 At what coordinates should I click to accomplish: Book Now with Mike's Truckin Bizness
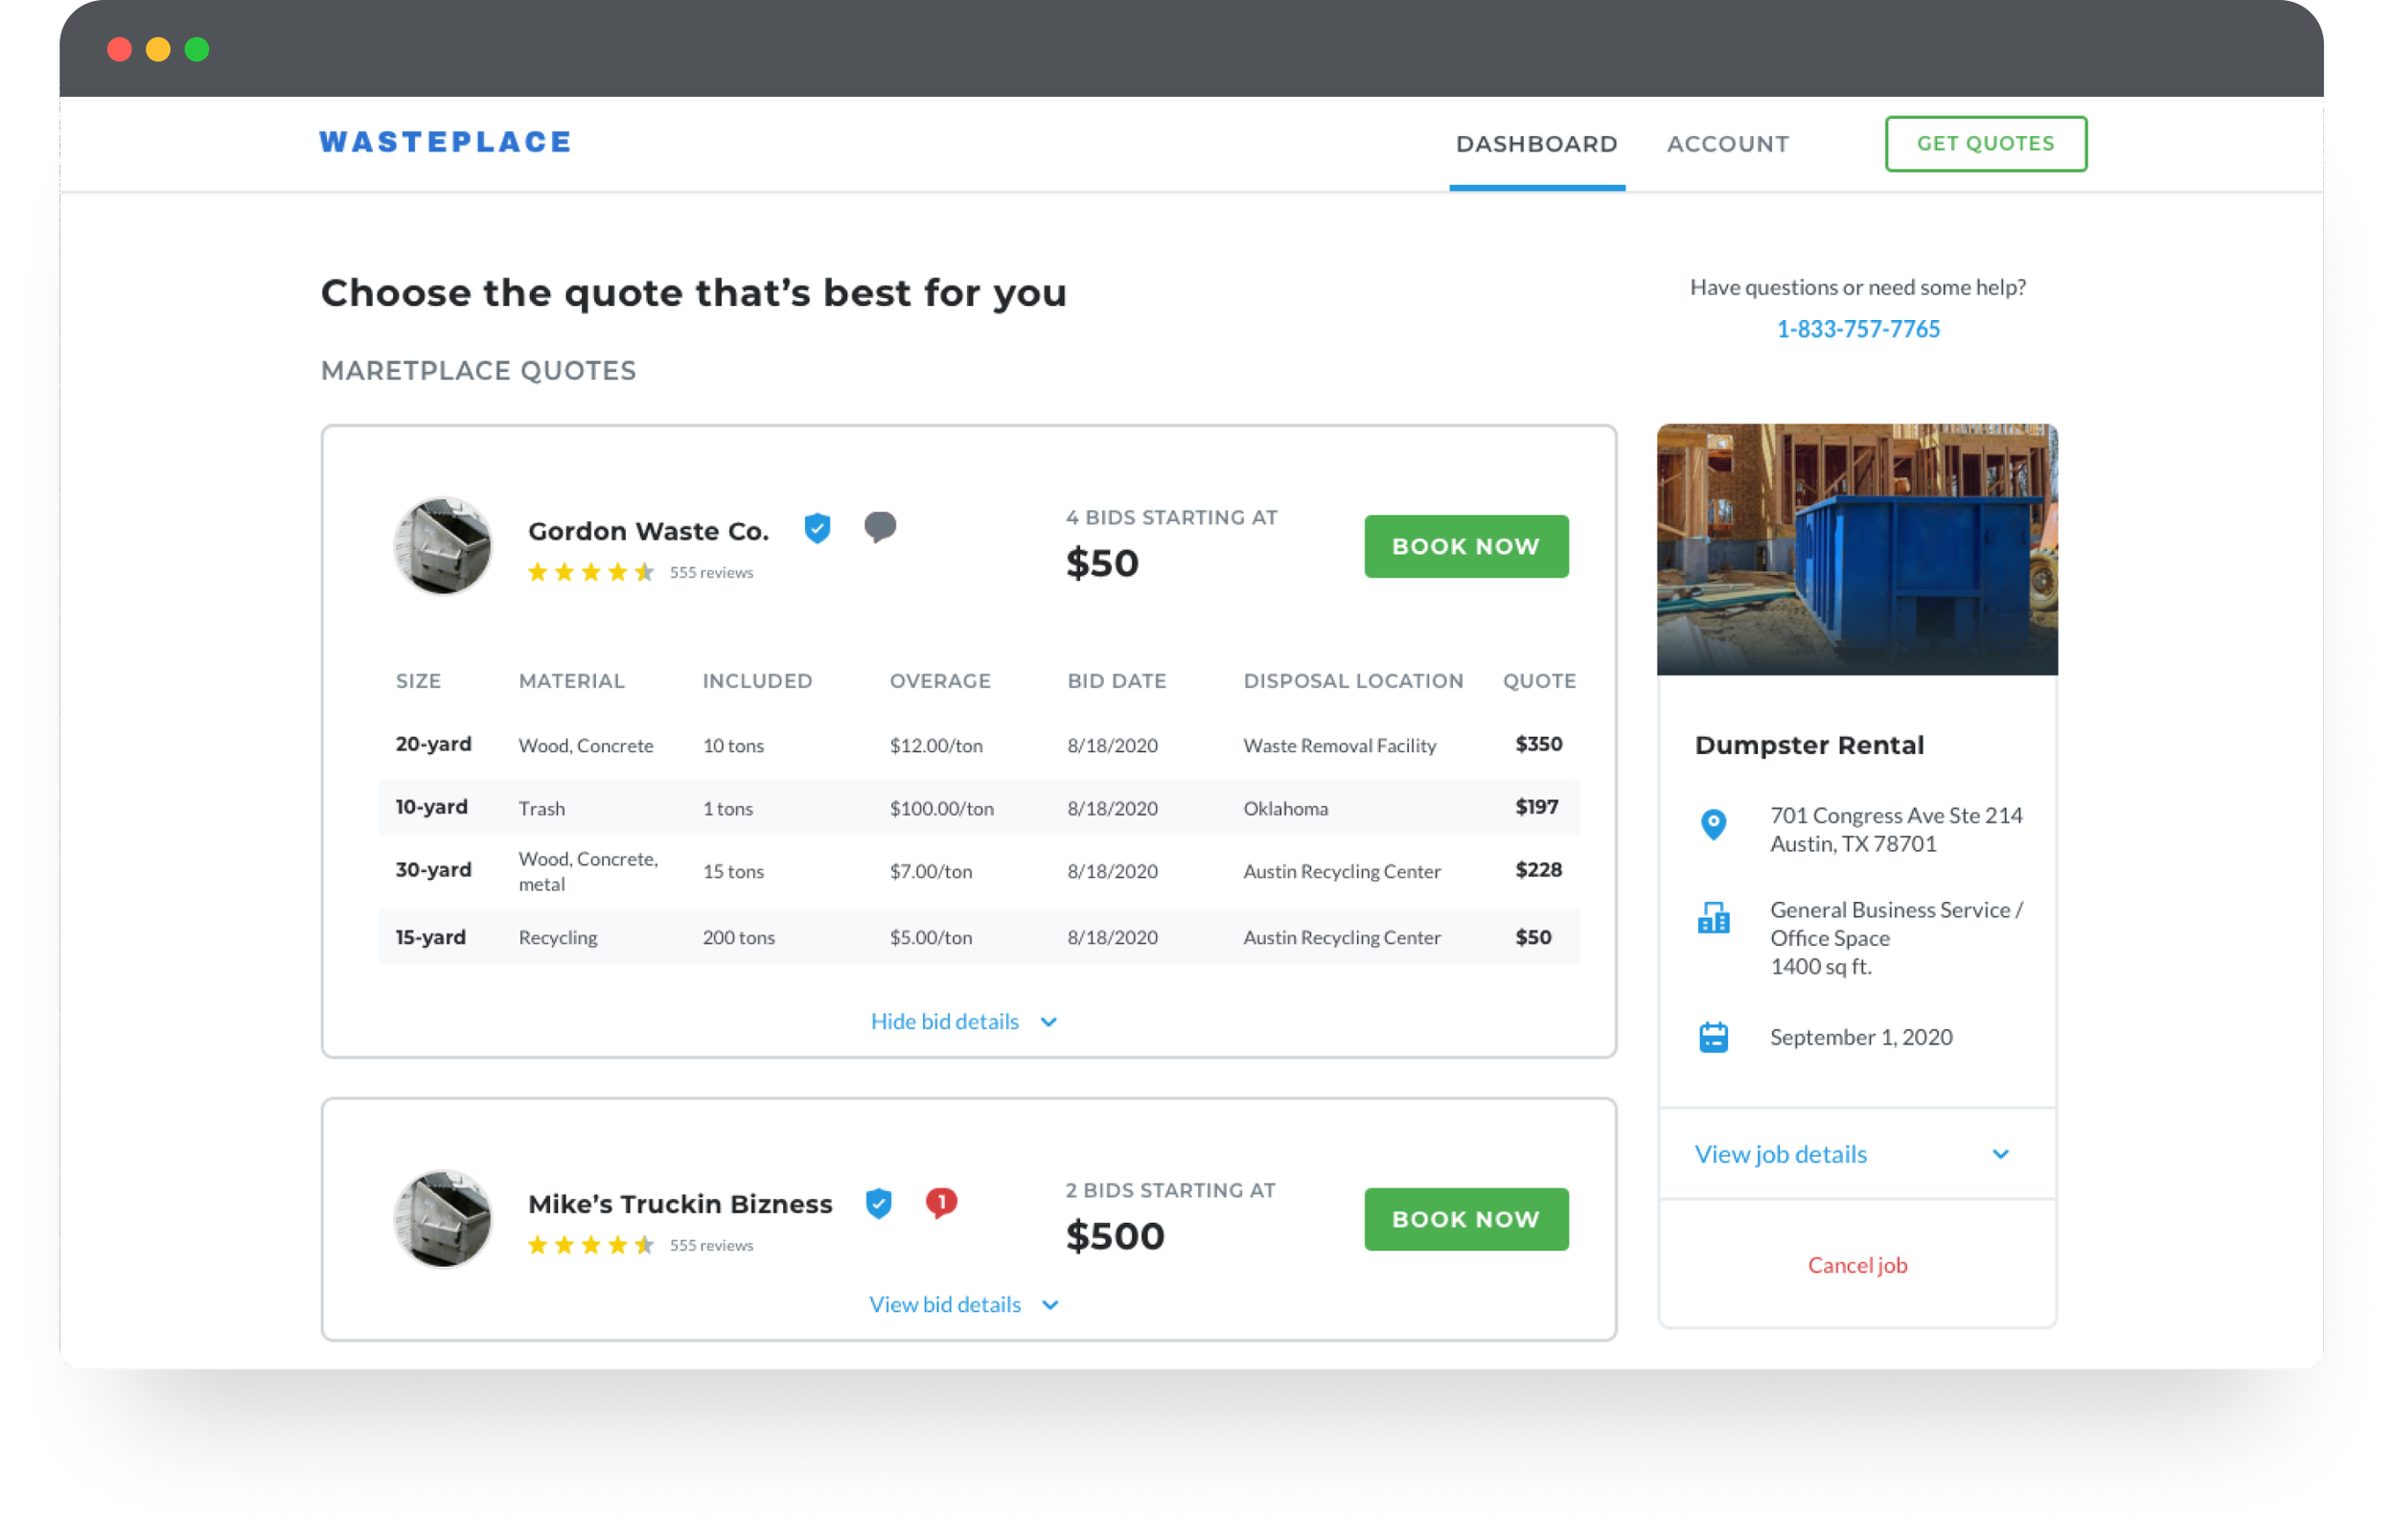pos(1465,1219)
